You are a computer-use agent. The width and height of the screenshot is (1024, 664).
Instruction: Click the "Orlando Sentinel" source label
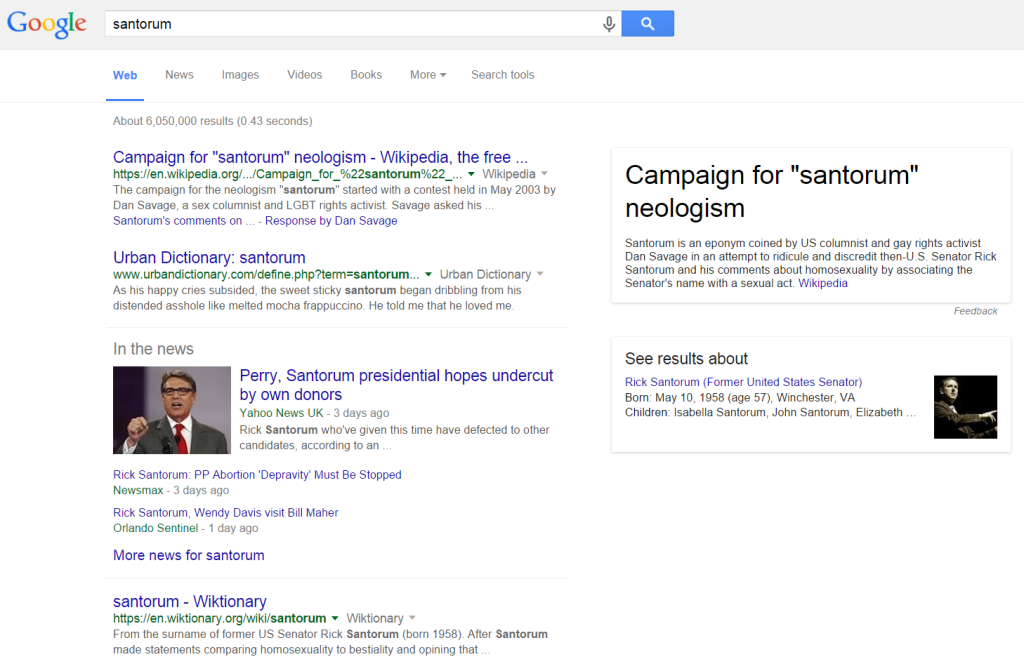pyautogui.click(x=155, y=528)
